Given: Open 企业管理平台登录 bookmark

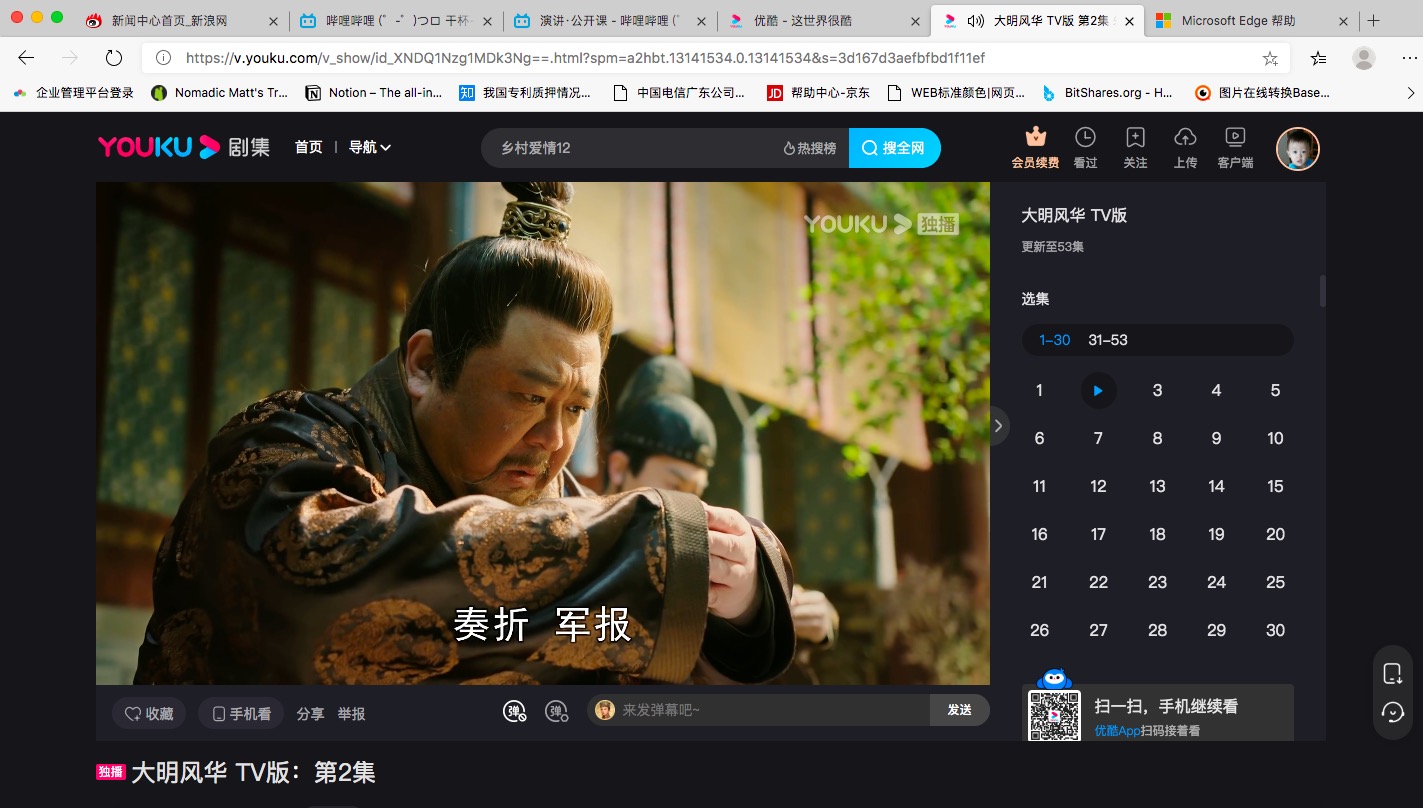Looking at the screenshot, I should 73,93.
